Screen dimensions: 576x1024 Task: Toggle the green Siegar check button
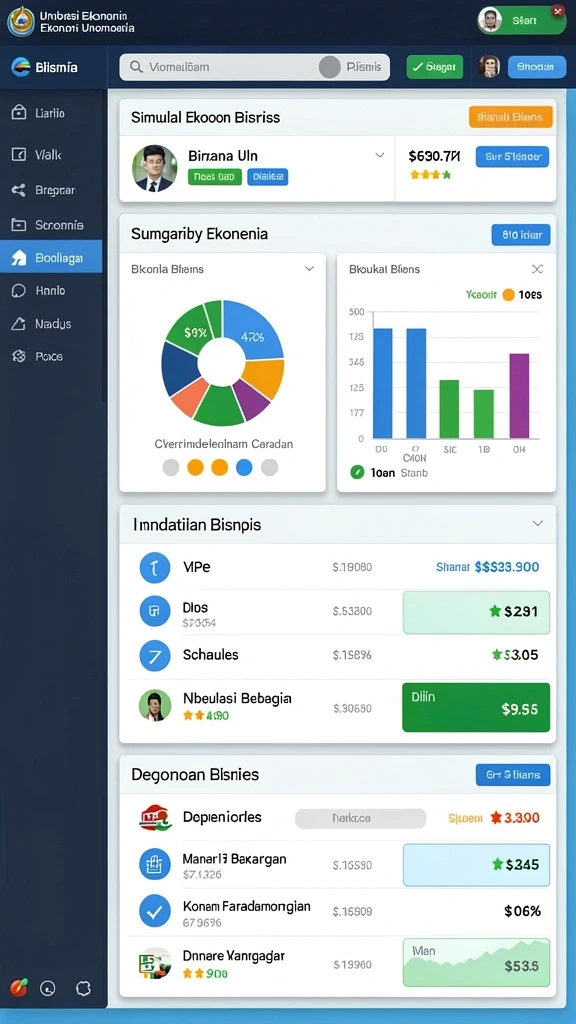point(434,67)
